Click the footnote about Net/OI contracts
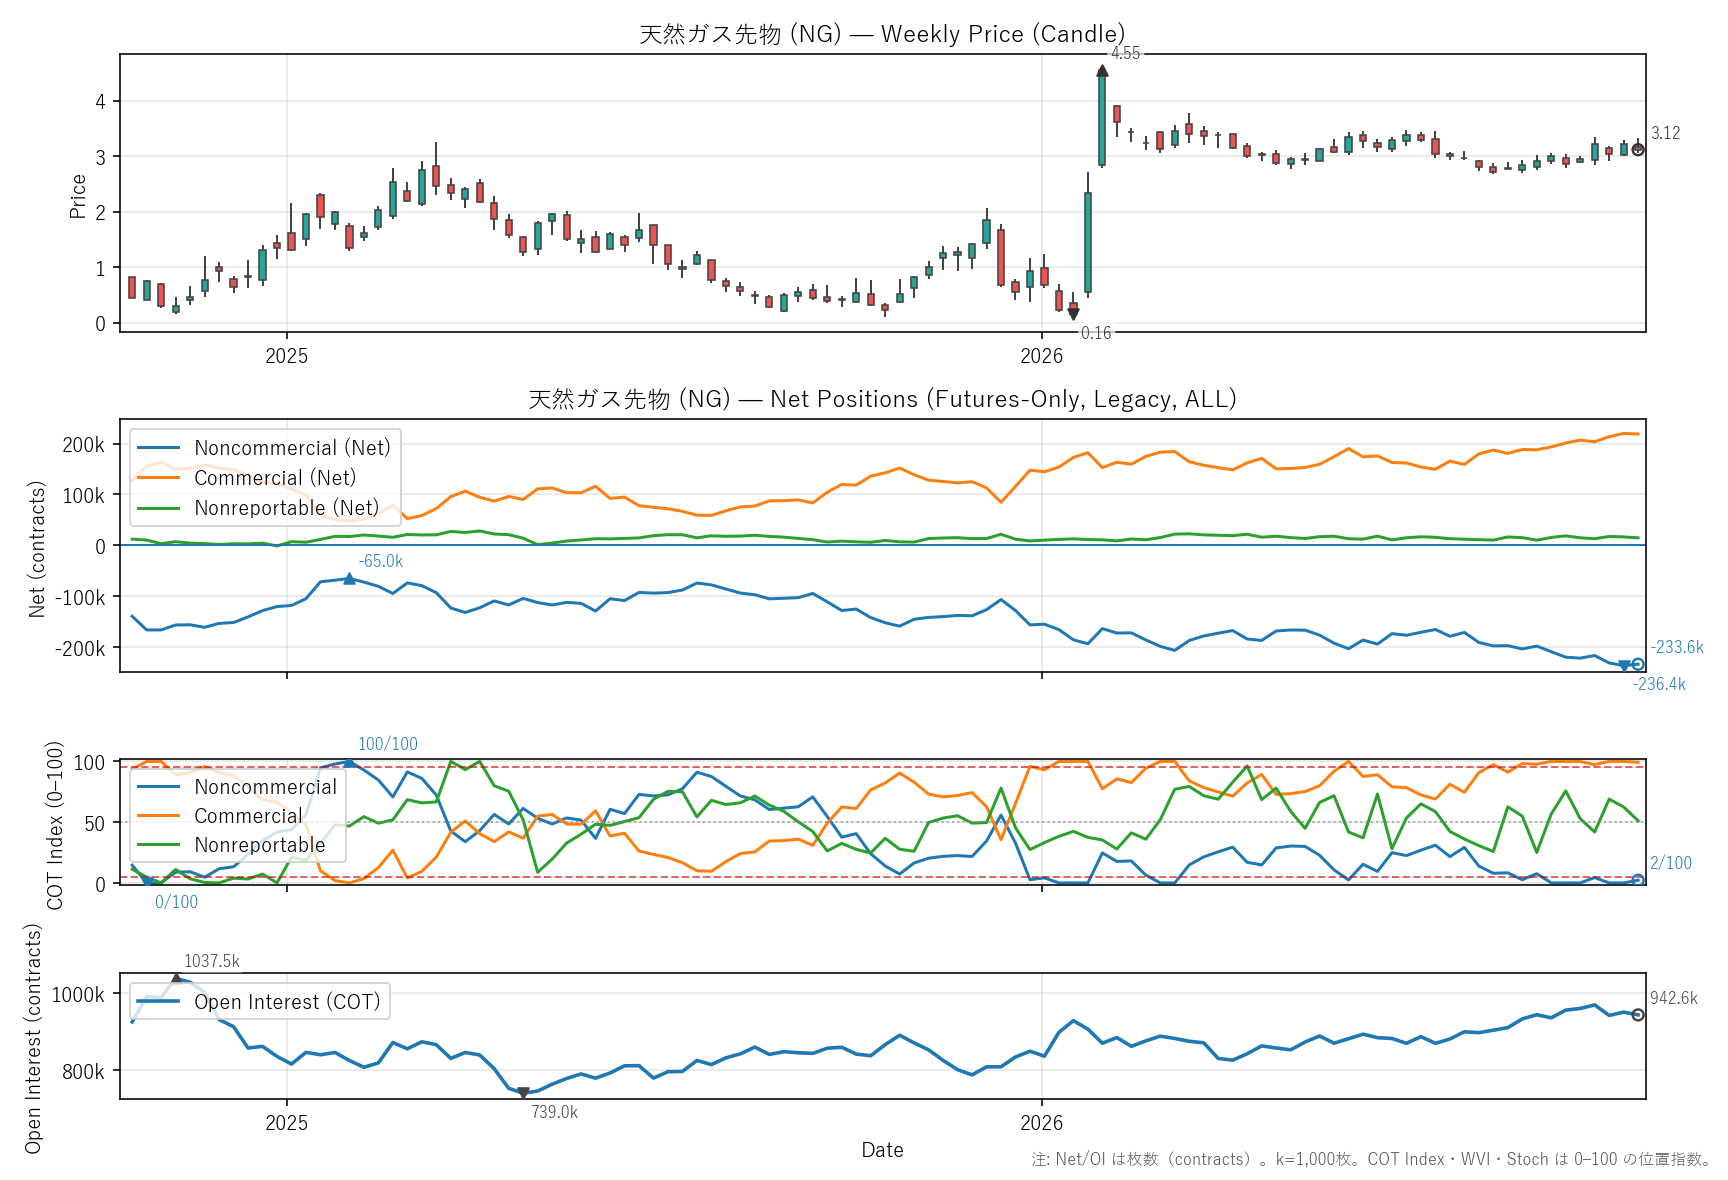This screenshot has width=1728, height=1180. click(1373, 1159)
